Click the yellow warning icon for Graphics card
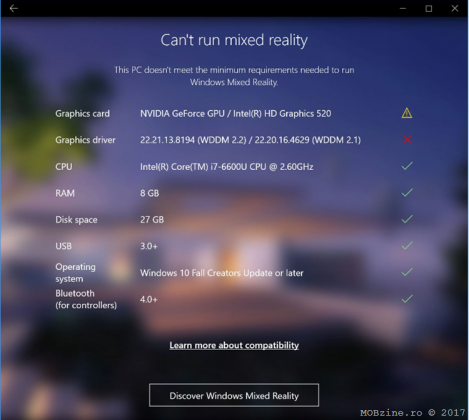The image size is (469, 420). point(407,113)
